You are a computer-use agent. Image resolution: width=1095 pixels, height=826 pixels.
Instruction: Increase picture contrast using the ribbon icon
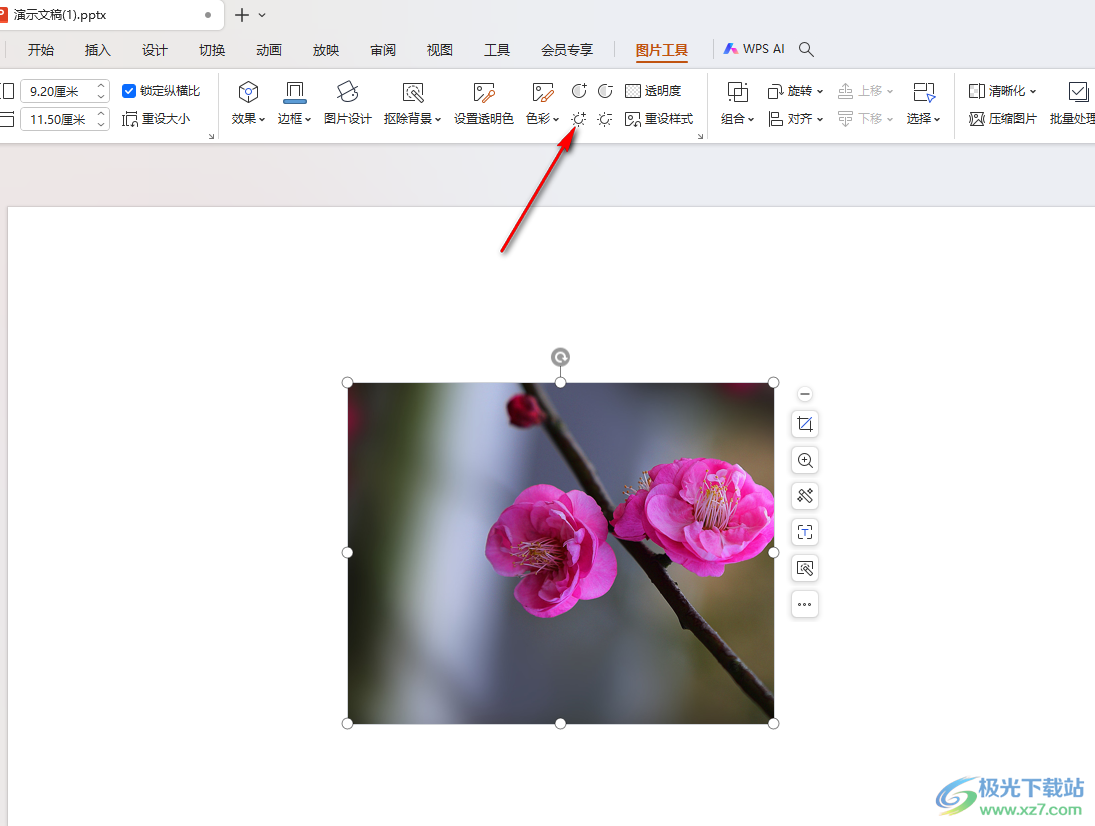[579, 91]
